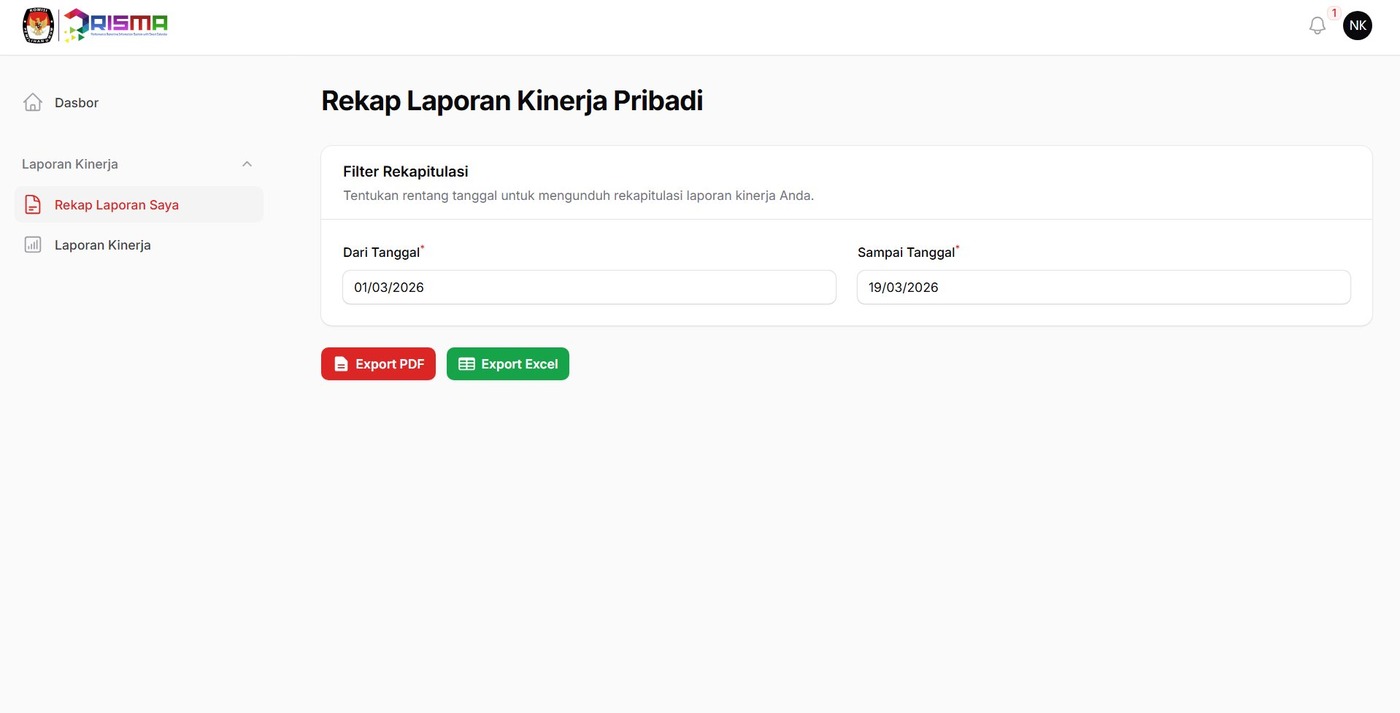The width and height of the screenshot is (1400, 713).
Task: Navigate to Dasbor in the sidebar
Action: pos(76,101)
